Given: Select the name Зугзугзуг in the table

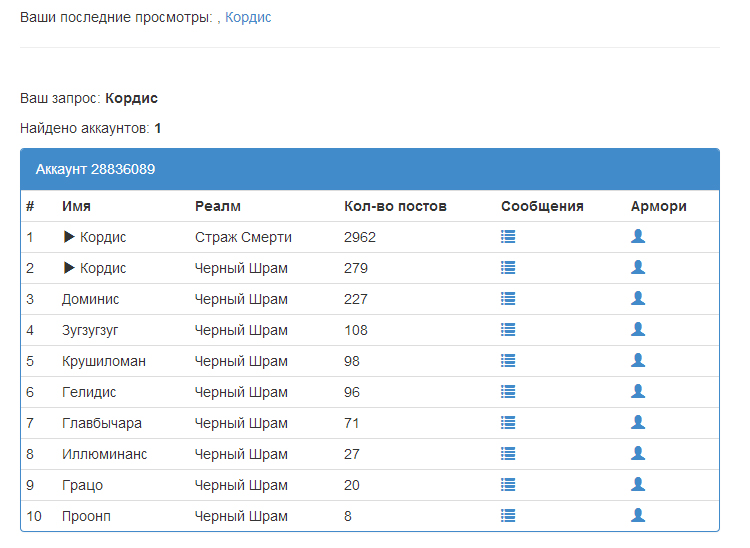Looking at the screenshot, I should tap(90, 330).
